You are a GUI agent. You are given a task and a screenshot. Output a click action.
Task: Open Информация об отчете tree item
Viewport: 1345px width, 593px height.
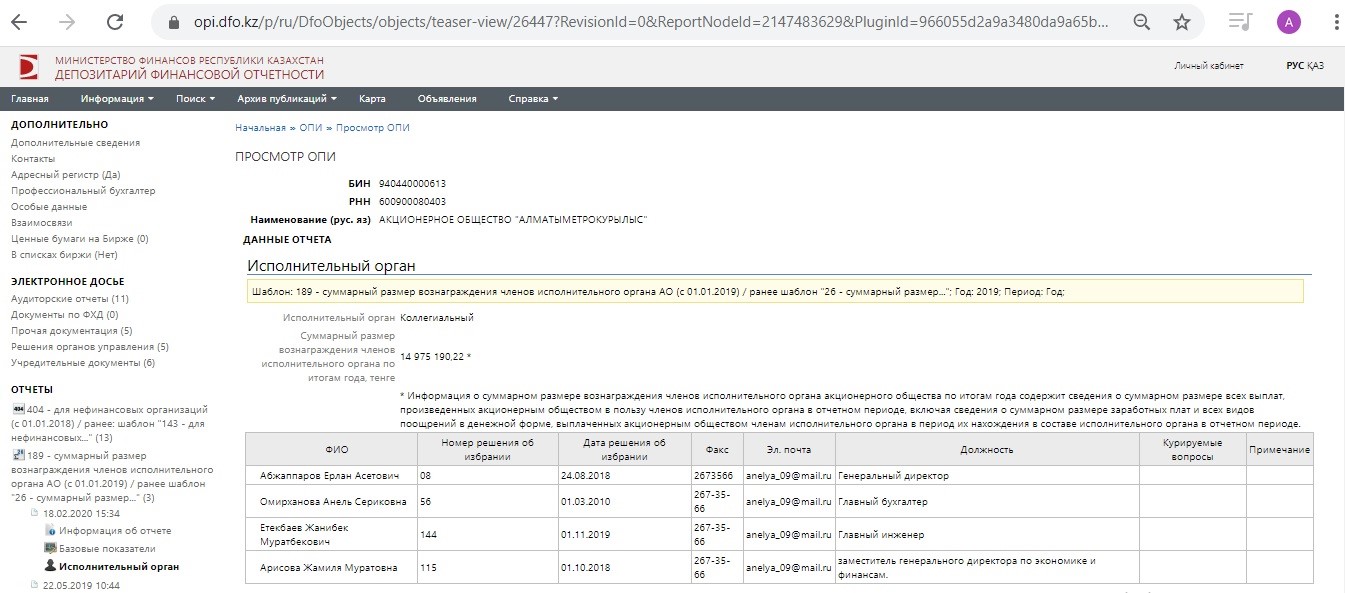[115, 531]
